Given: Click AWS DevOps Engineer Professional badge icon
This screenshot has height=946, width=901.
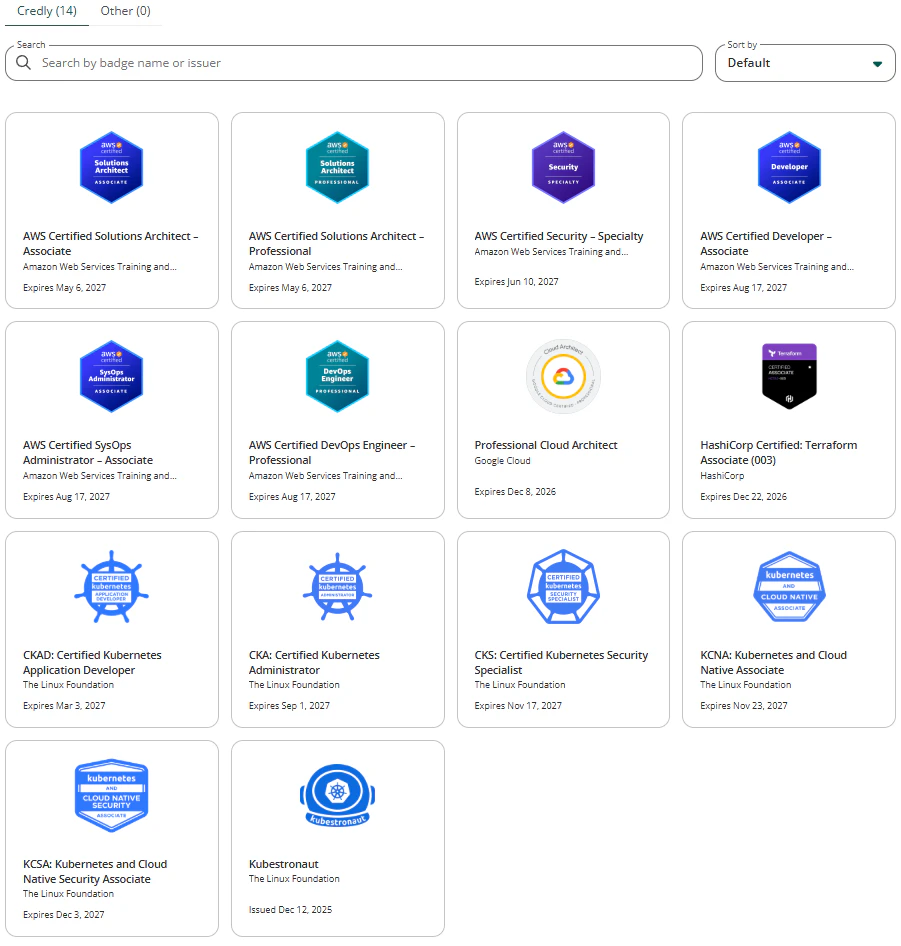Looking at the screenshot, I should (337, 376).
